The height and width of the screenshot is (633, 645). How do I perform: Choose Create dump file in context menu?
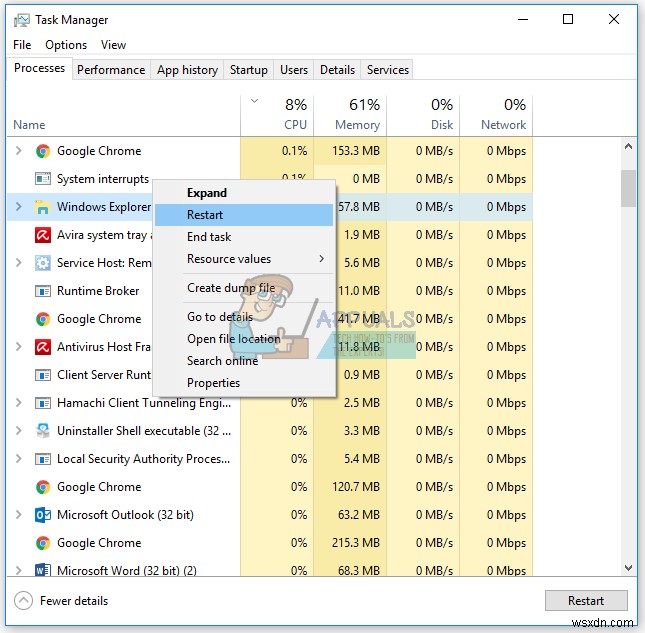(244, 288)
